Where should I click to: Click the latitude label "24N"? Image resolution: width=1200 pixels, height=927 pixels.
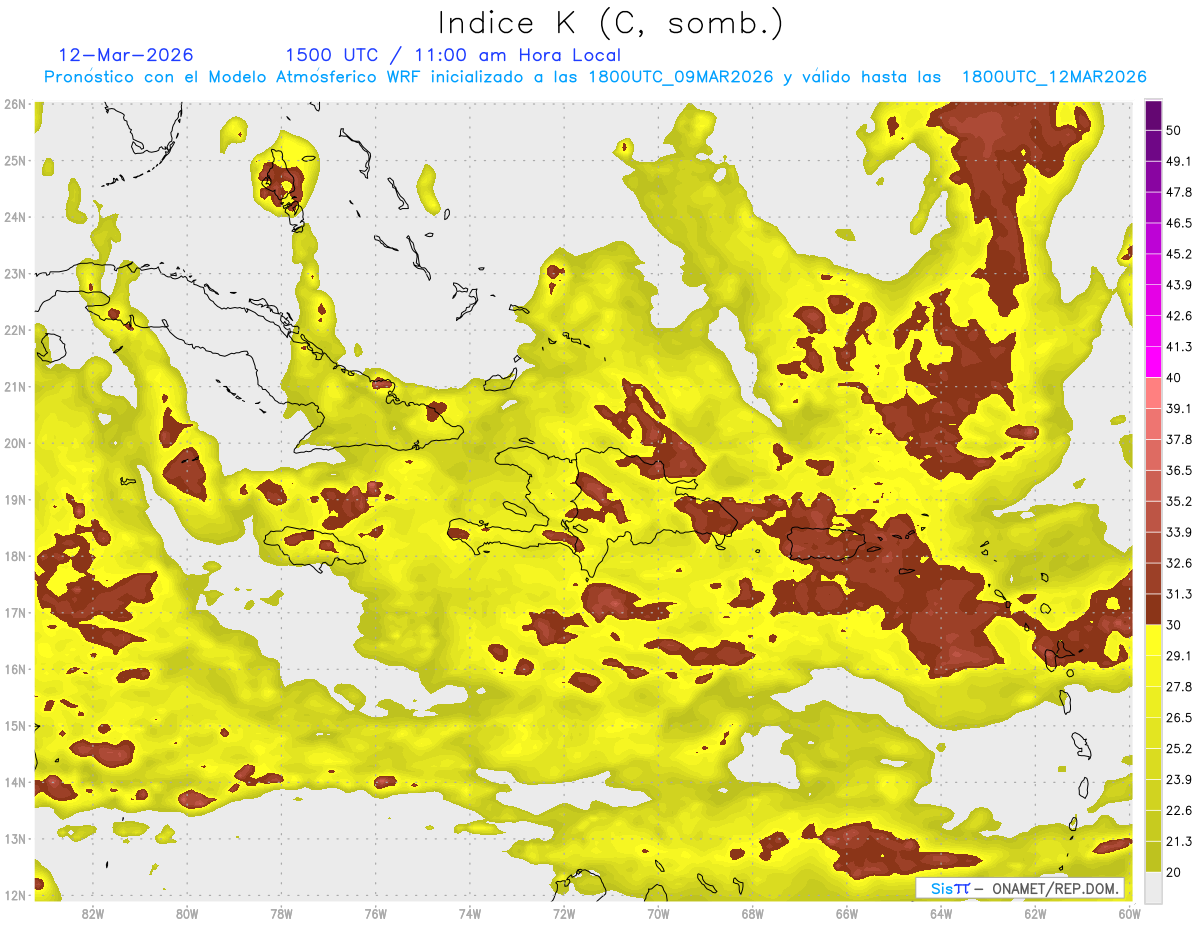tap(15, 217)
